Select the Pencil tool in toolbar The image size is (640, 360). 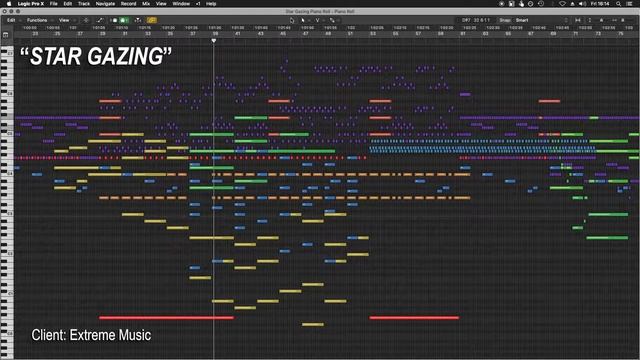click(332, 20)
